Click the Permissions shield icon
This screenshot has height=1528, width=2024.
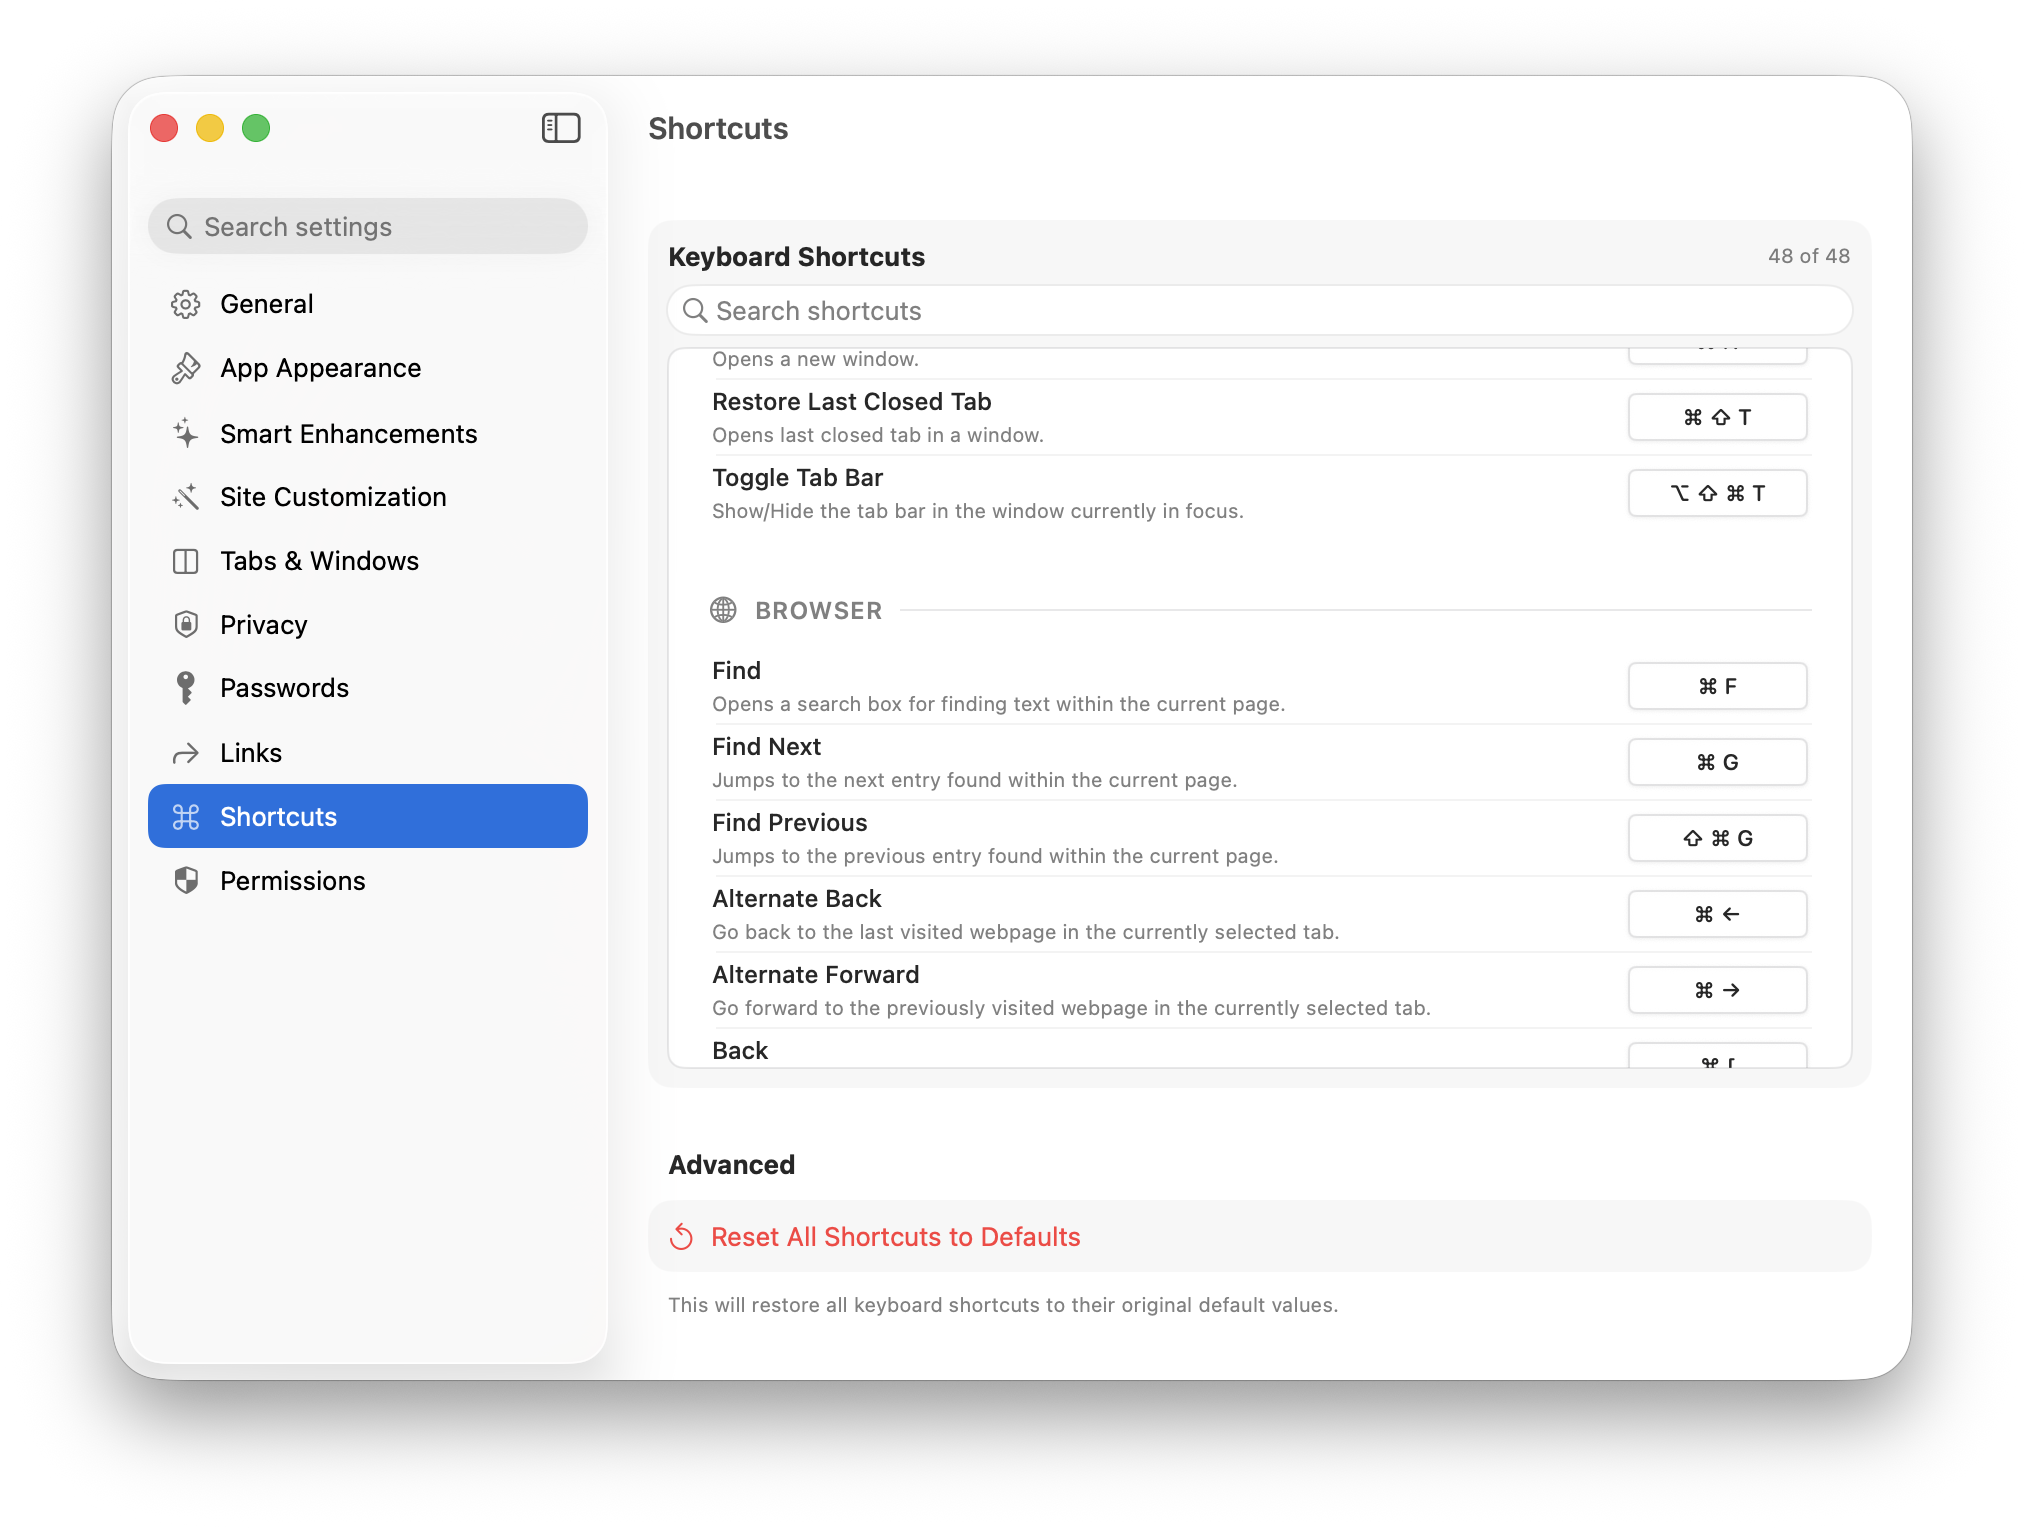186,880
